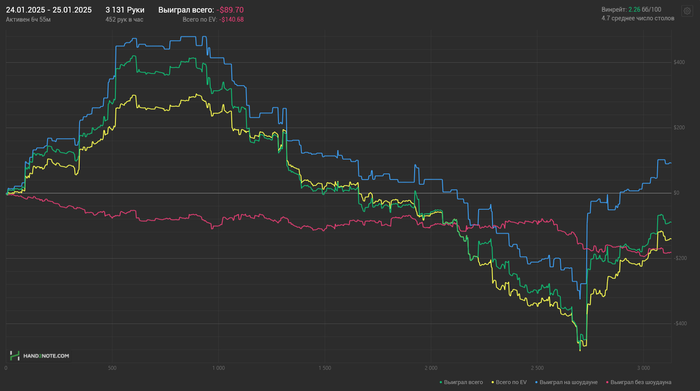Viewport: 700px width, 391px height.
Task: Click the 3 000 x-axis label
Action: point(643,368)
